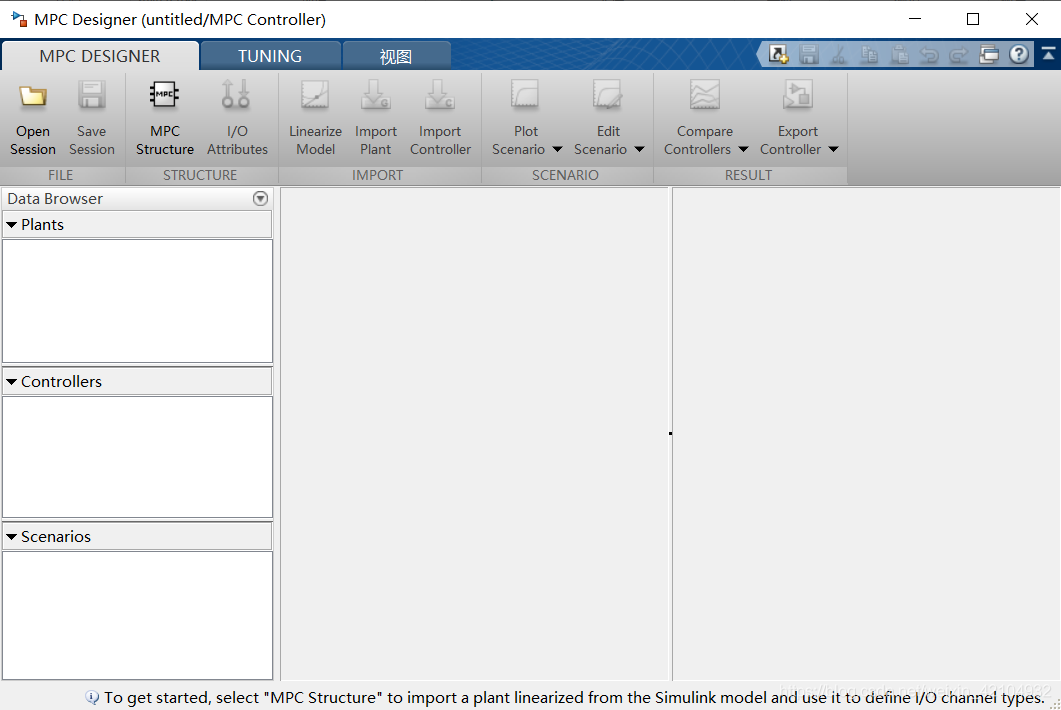Open the Plot Scenario dropdown arrow
This screenshot has height=710, width=1061.
point(557,150)
